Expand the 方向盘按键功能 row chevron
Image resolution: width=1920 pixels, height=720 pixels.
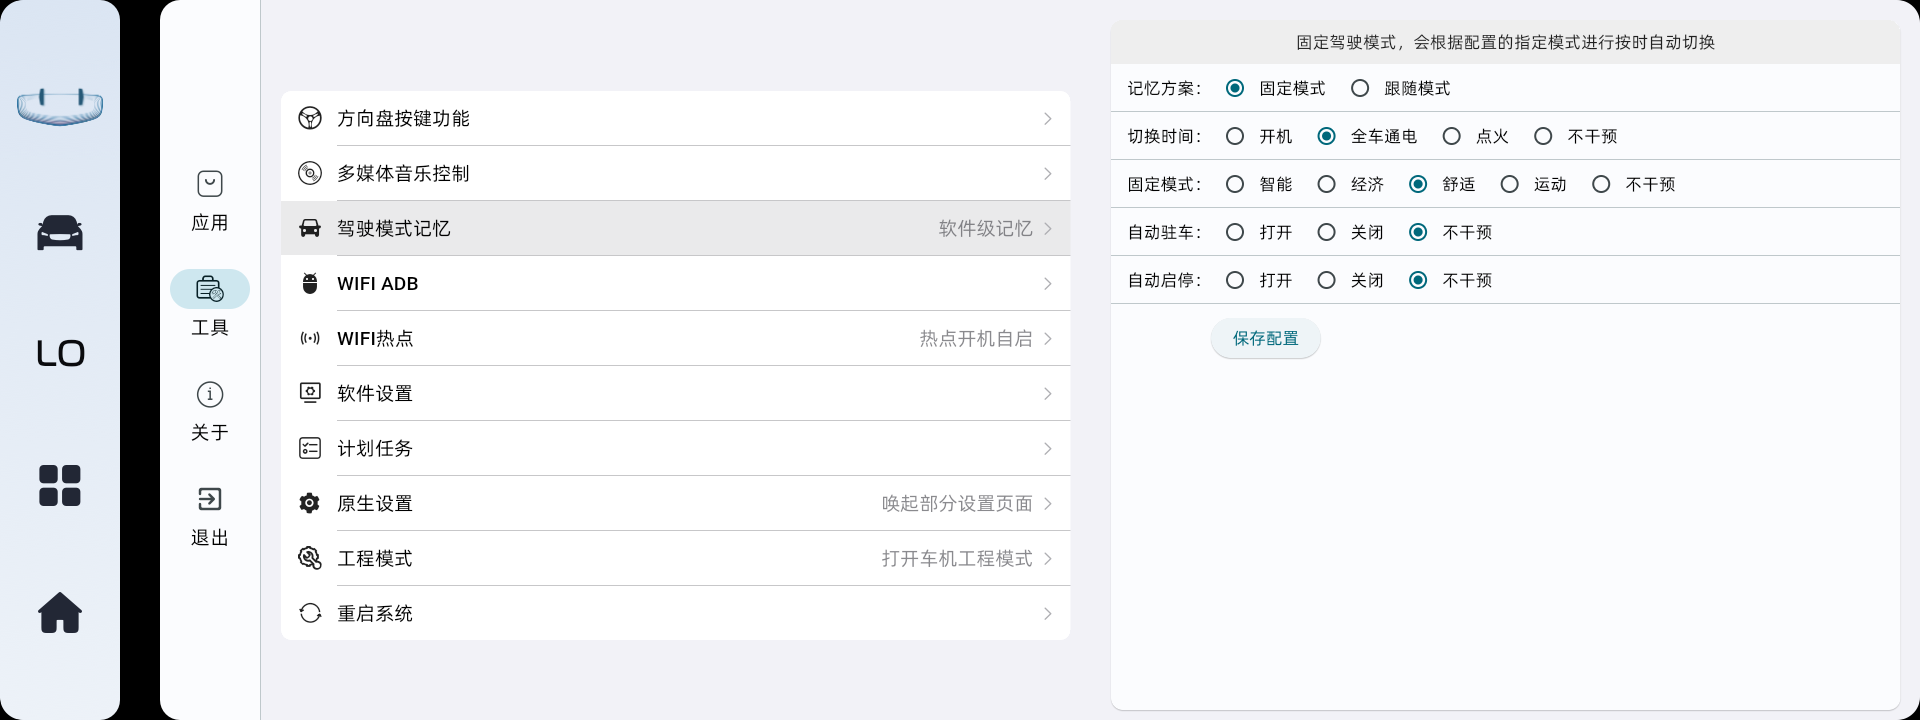click(1047, 119)
